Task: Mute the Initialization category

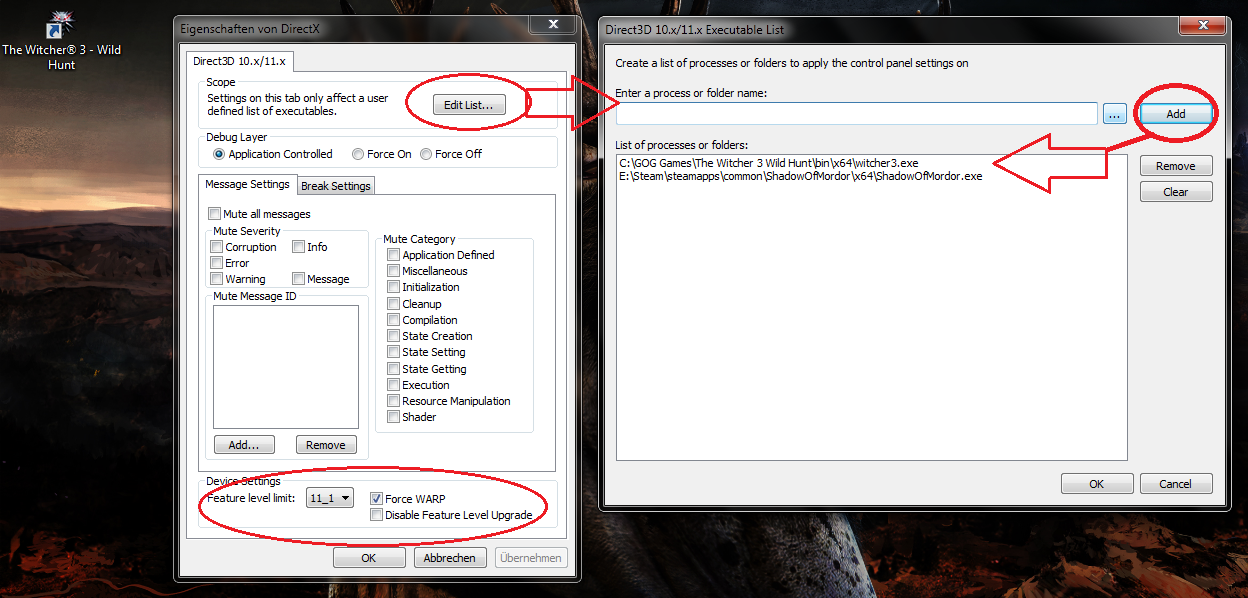Action: coord(393,287)
